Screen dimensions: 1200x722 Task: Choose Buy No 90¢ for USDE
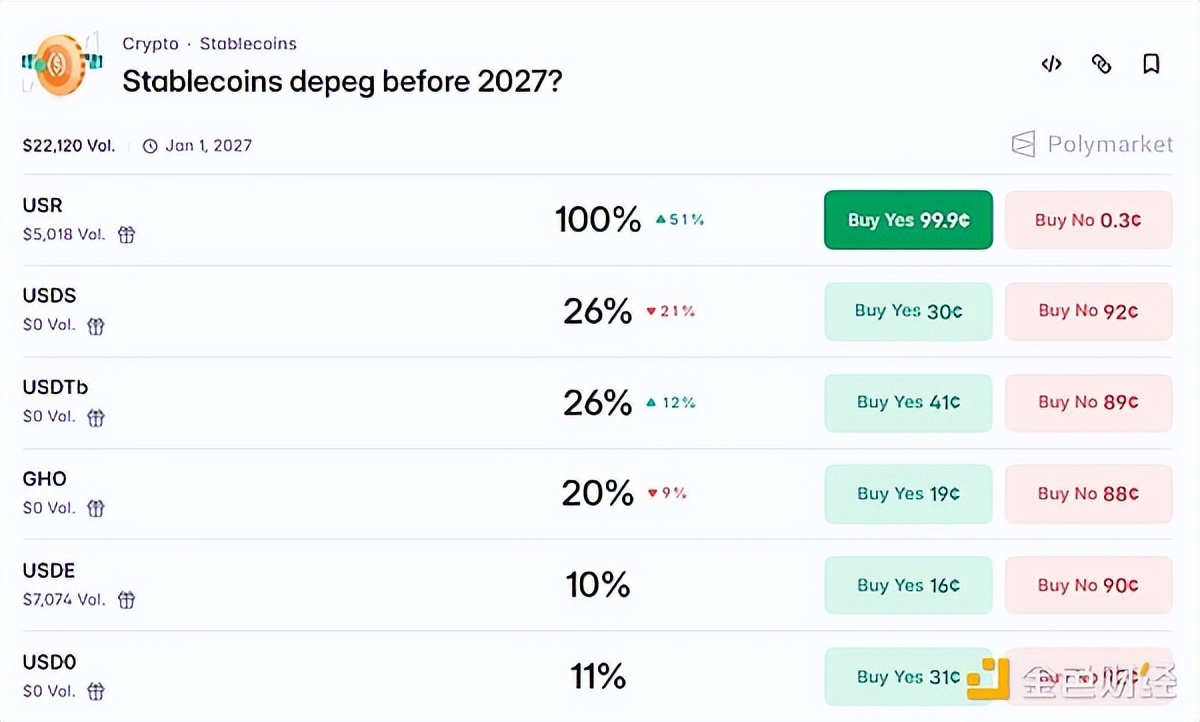(1088, 585)
